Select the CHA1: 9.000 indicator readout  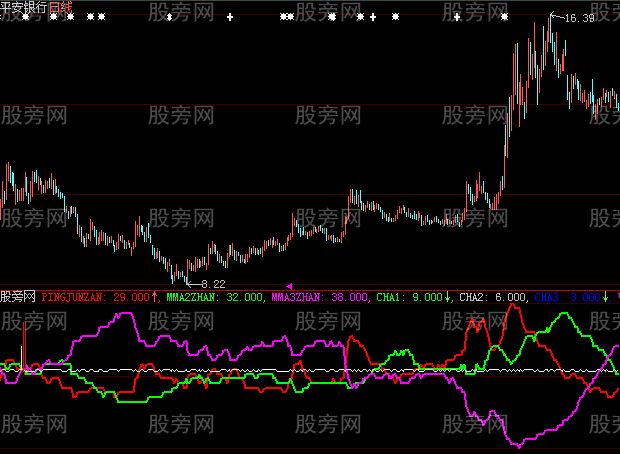(x=409, y=297)
